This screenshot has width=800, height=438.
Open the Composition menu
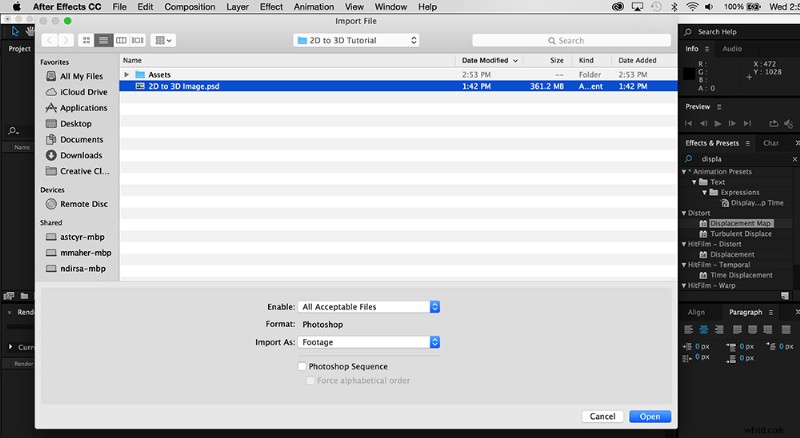coord(189,7)
